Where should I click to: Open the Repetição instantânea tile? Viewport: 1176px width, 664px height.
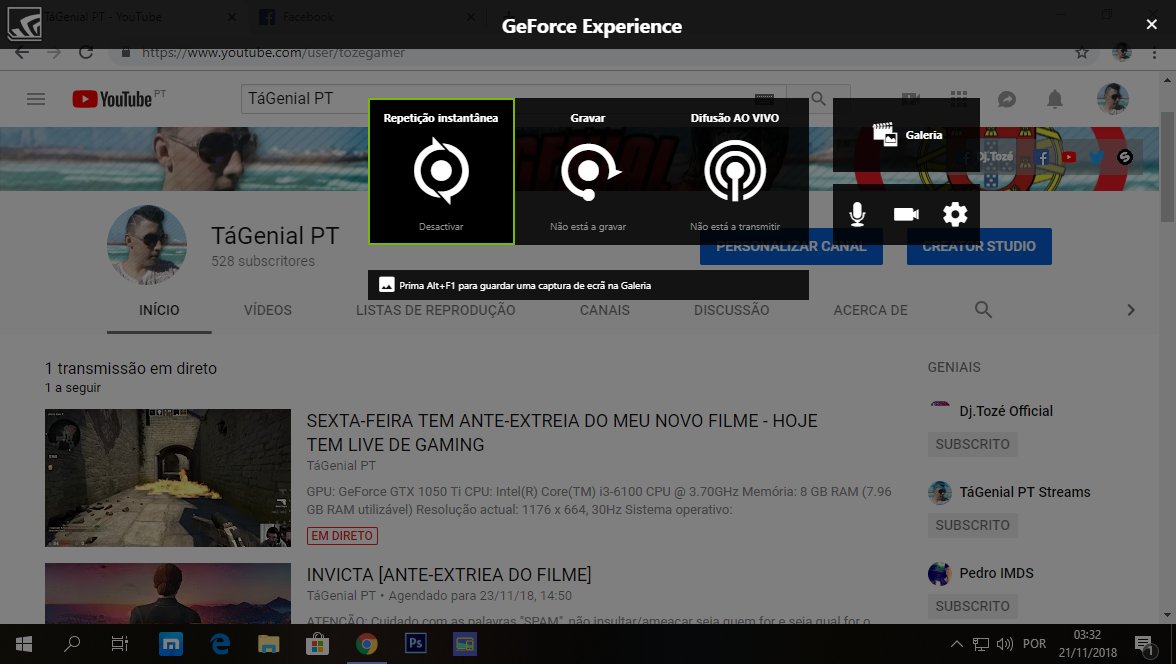tap(441, 171)
